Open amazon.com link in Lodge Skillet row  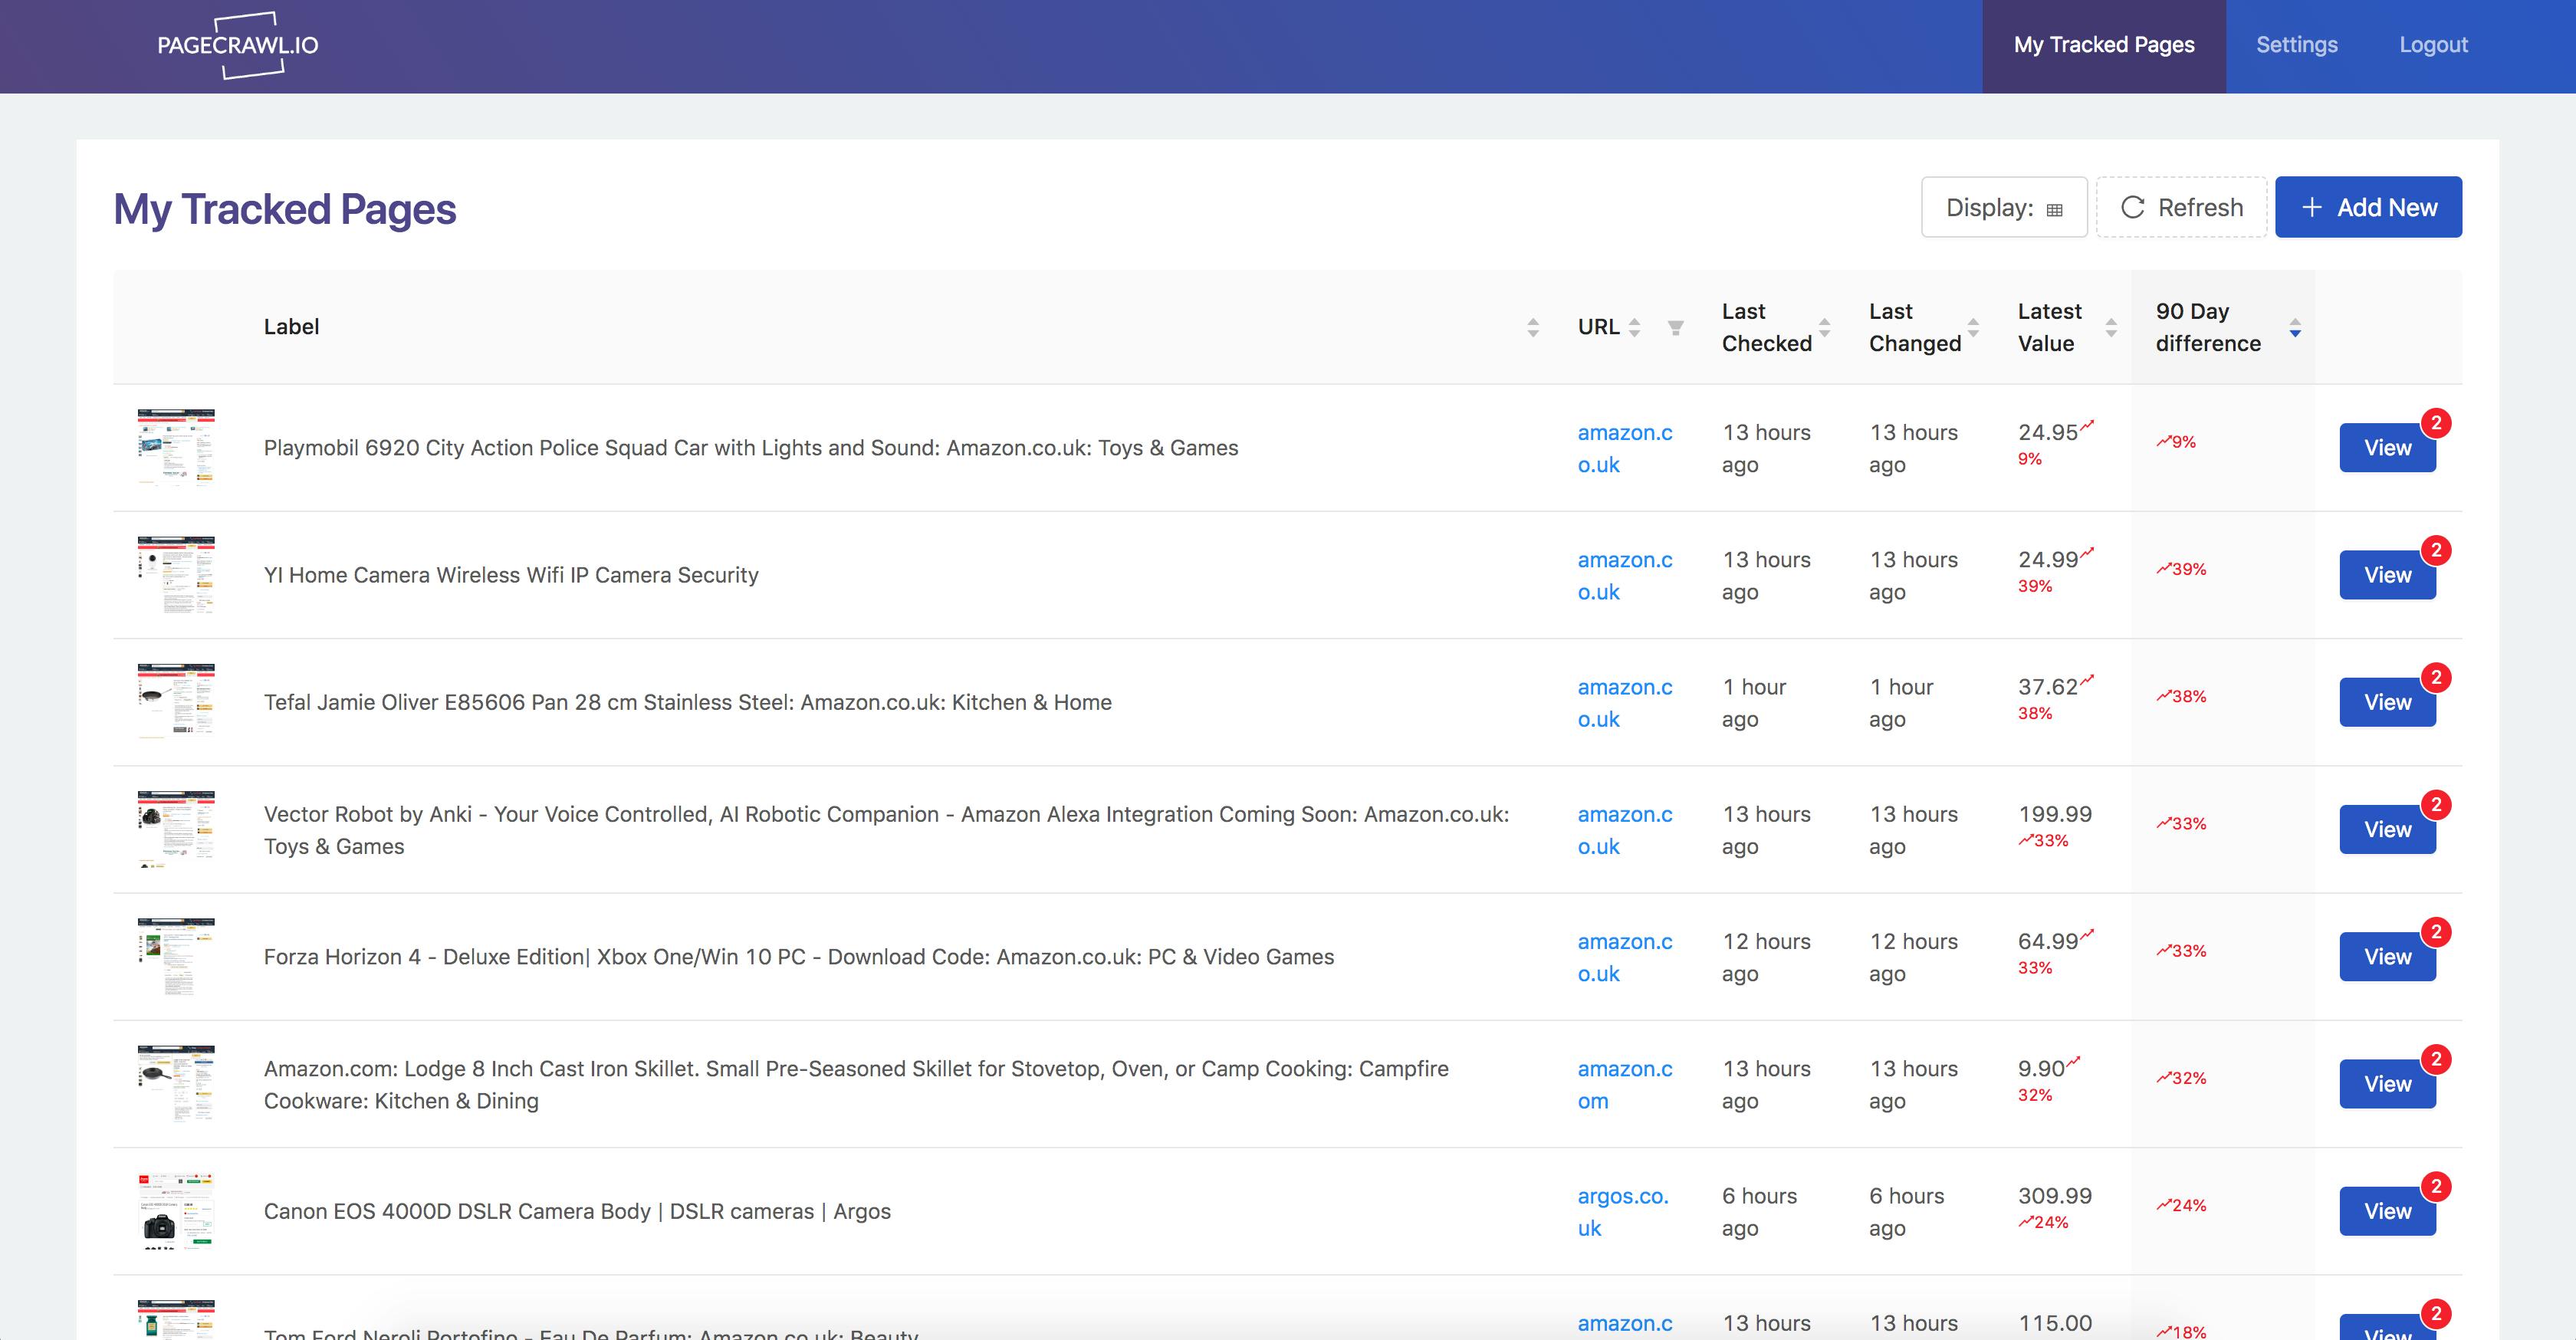1625,1084
